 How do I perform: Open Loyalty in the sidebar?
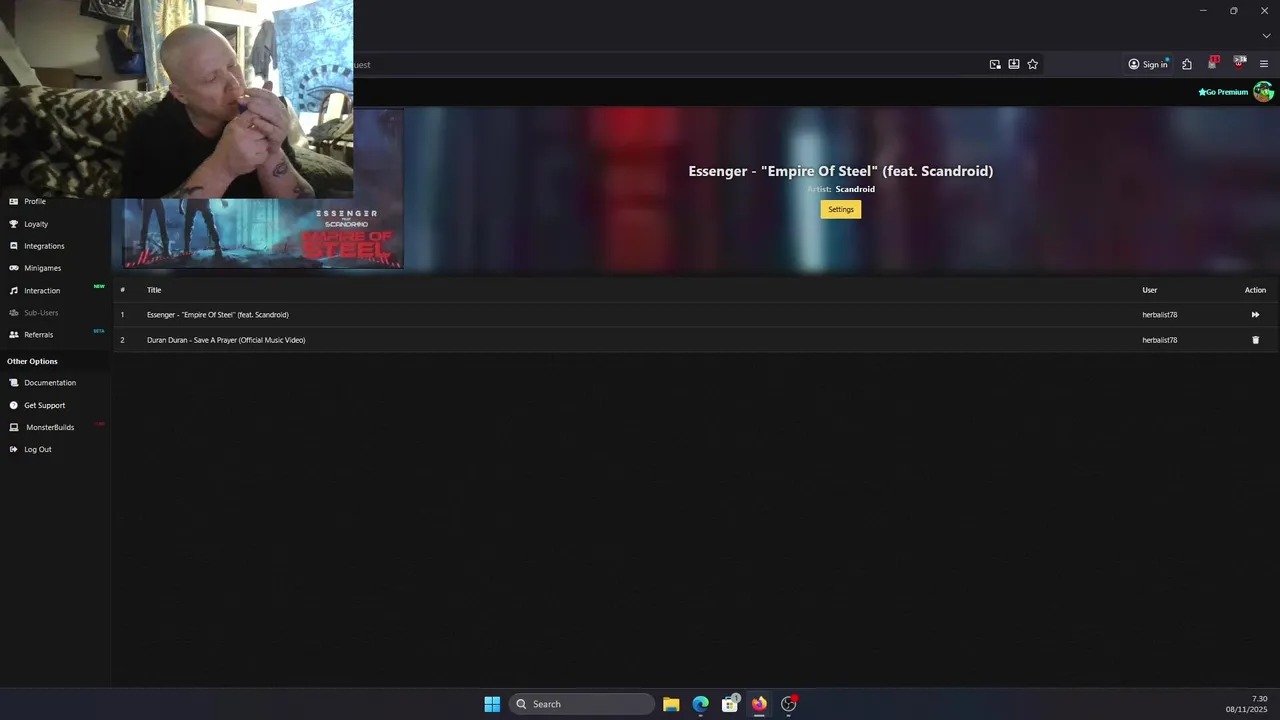[x=36, y=224]
